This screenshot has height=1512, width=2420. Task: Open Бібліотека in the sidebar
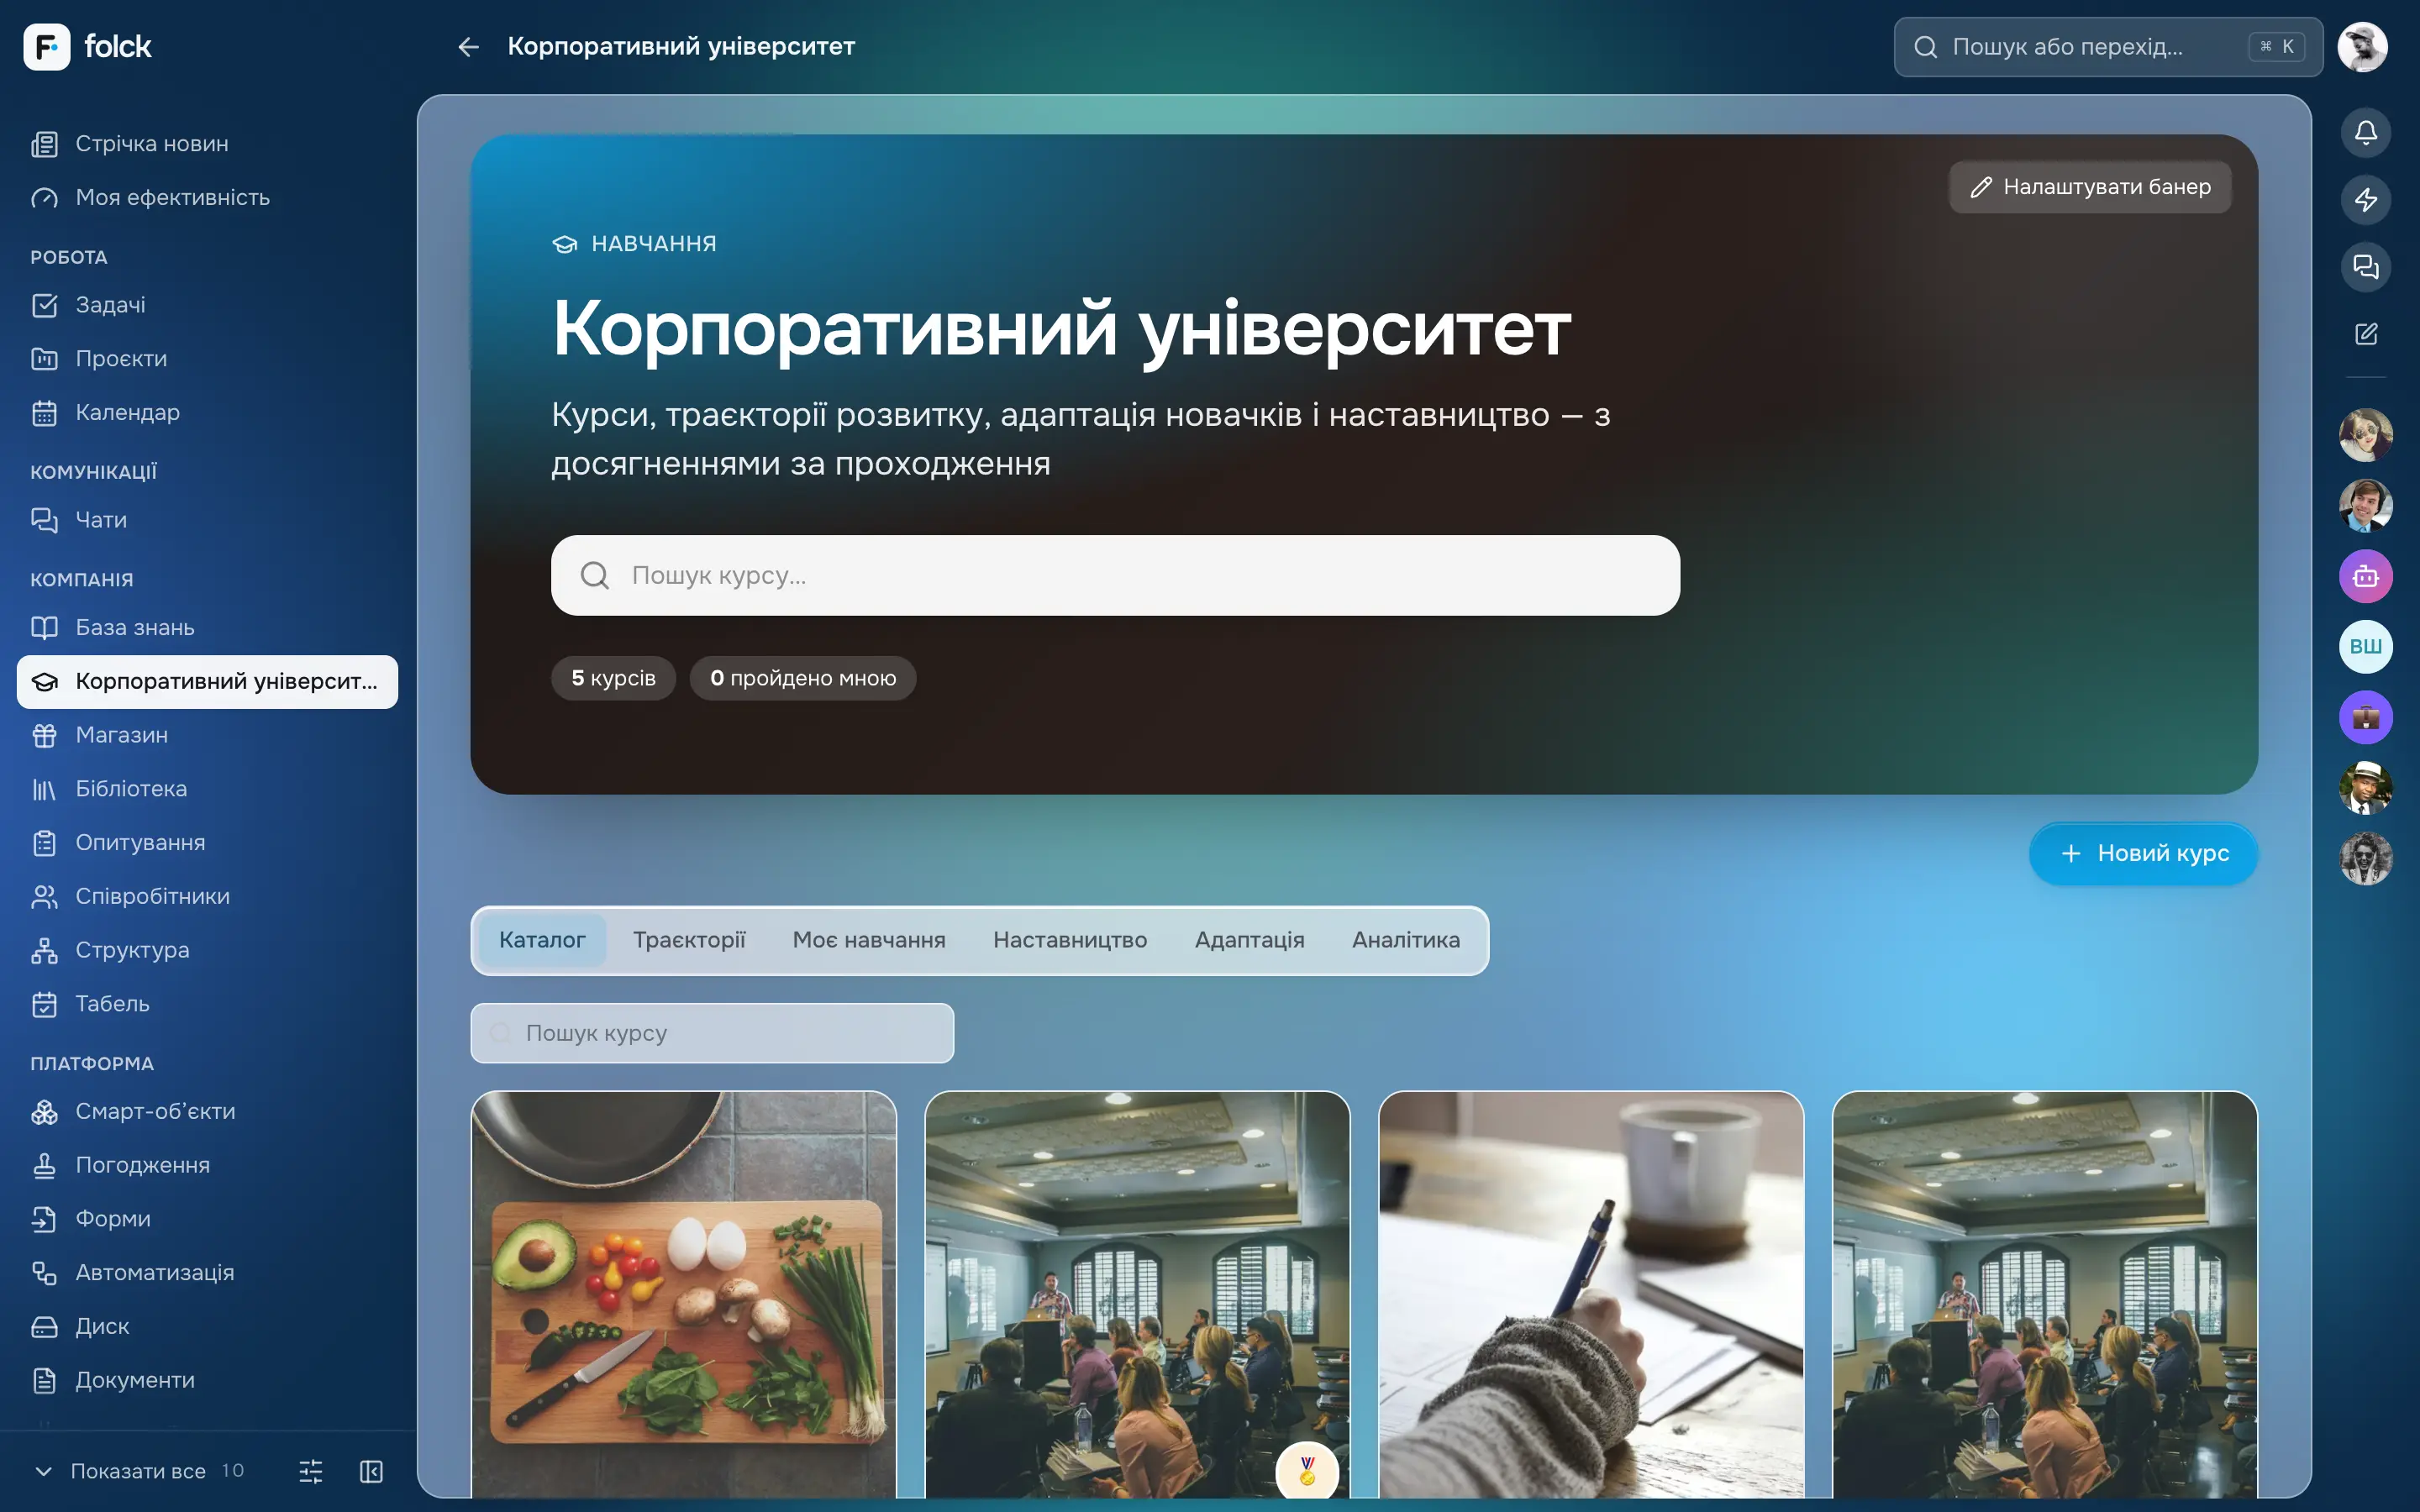[x=207, y=789]
